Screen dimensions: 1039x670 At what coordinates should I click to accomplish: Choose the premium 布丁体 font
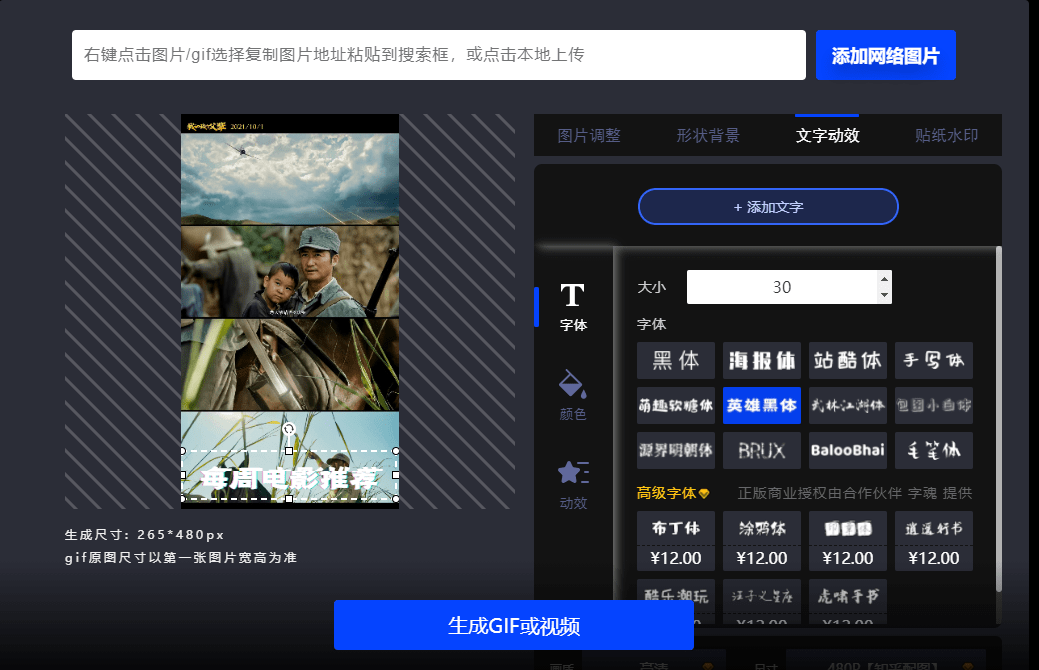click(x=676, y=528)
